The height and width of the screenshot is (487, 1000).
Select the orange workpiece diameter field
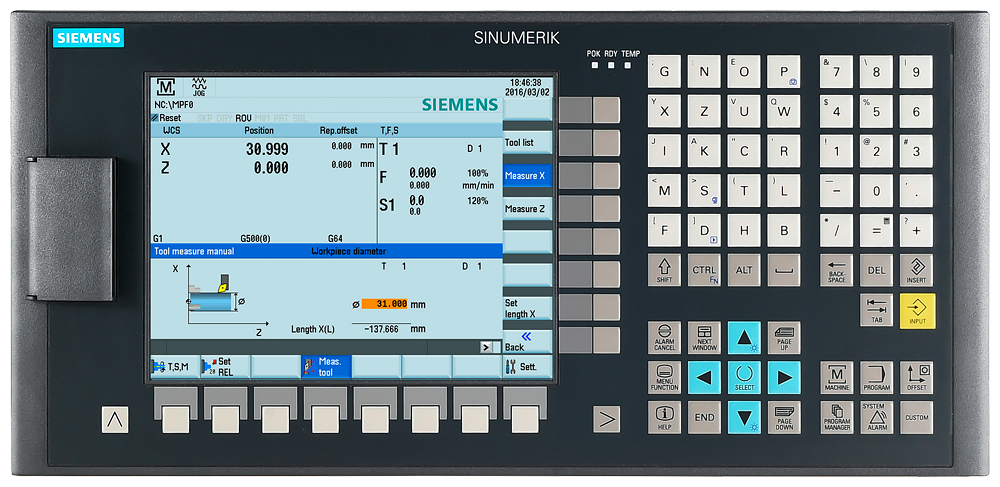tap(384, 304)
